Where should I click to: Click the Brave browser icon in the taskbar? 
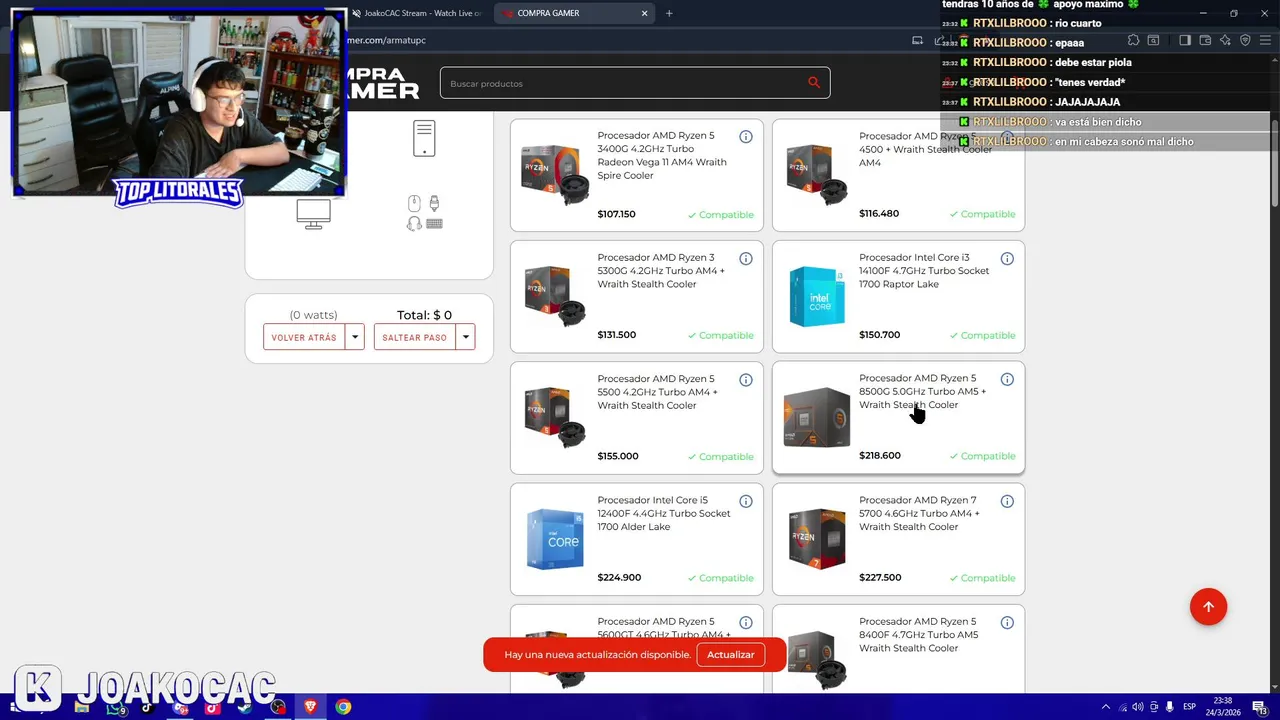(310, 707)
